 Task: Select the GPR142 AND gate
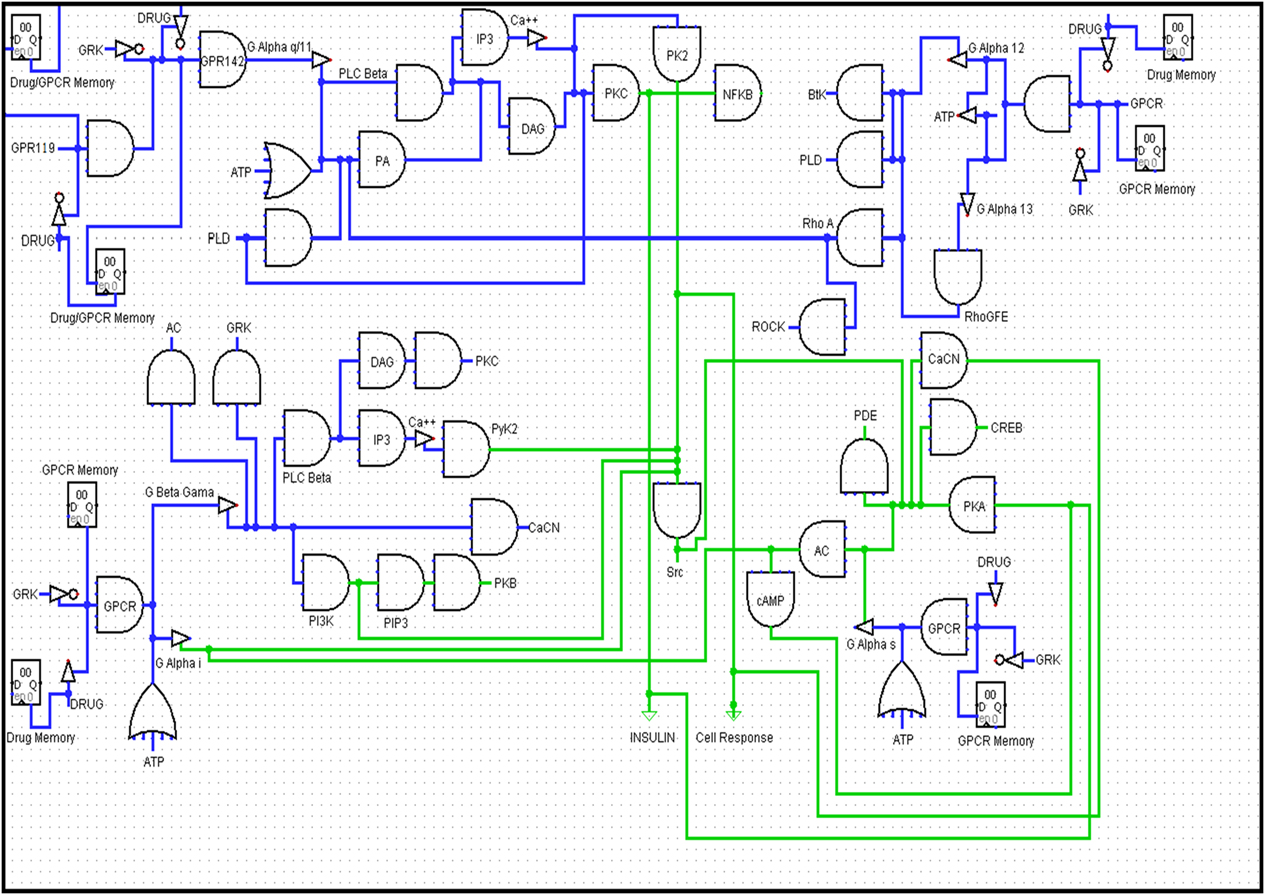(221, 60)
